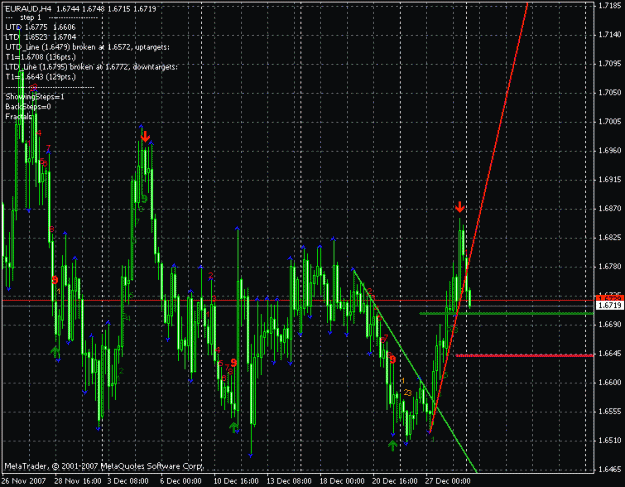This screenshot has height=487, width=625.
Task: Click the '6 Dec 00:00' time label
Action: (x=181, y=481)
